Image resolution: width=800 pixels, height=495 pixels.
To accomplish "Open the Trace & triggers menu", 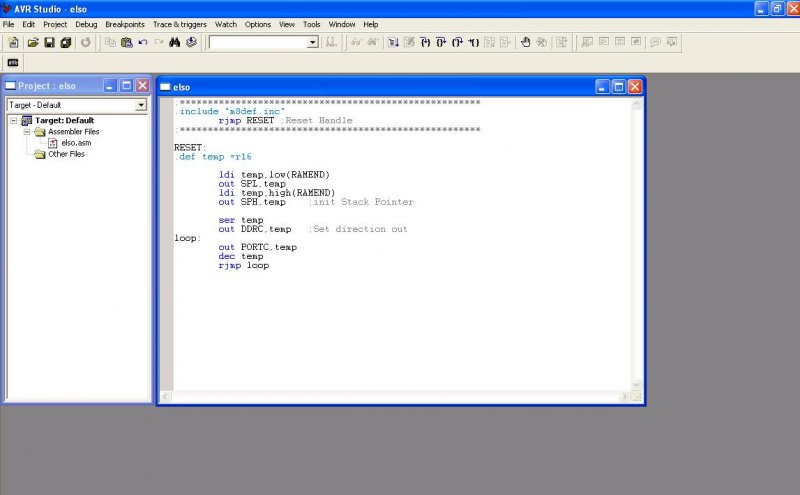I will point(180,24).
